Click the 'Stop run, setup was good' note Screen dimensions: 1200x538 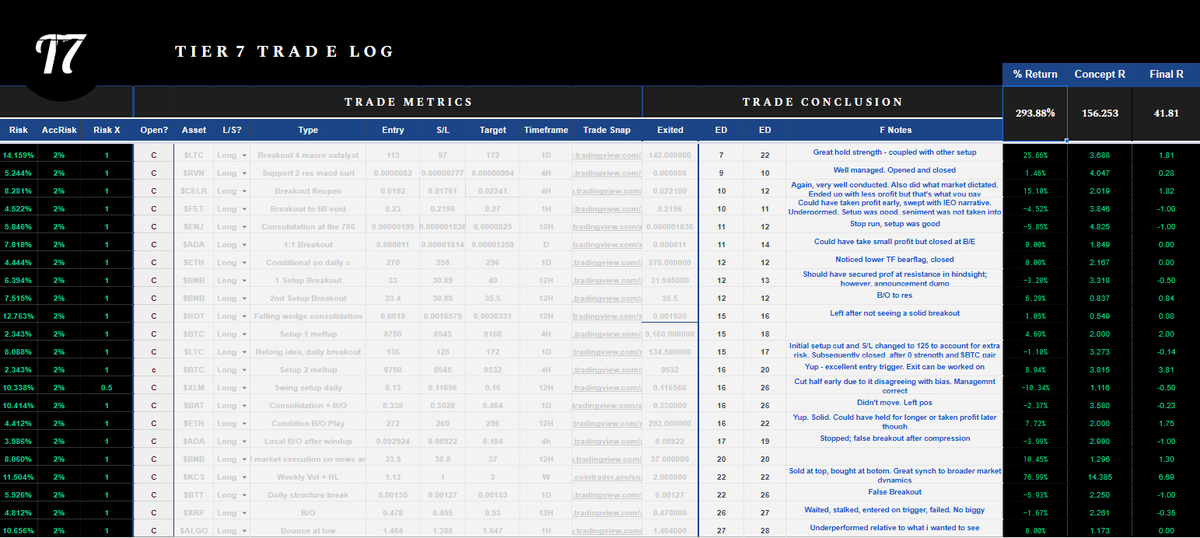click(x=895, y=224)
